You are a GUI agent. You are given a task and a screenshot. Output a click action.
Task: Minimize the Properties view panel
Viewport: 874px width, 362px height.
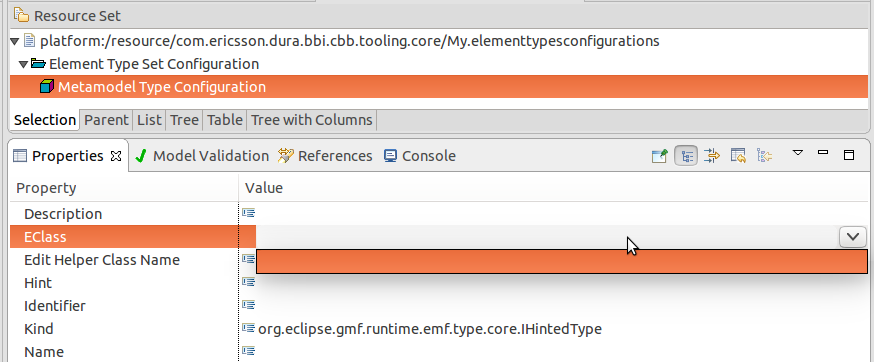pyautogui.click(x=823, y=152)
